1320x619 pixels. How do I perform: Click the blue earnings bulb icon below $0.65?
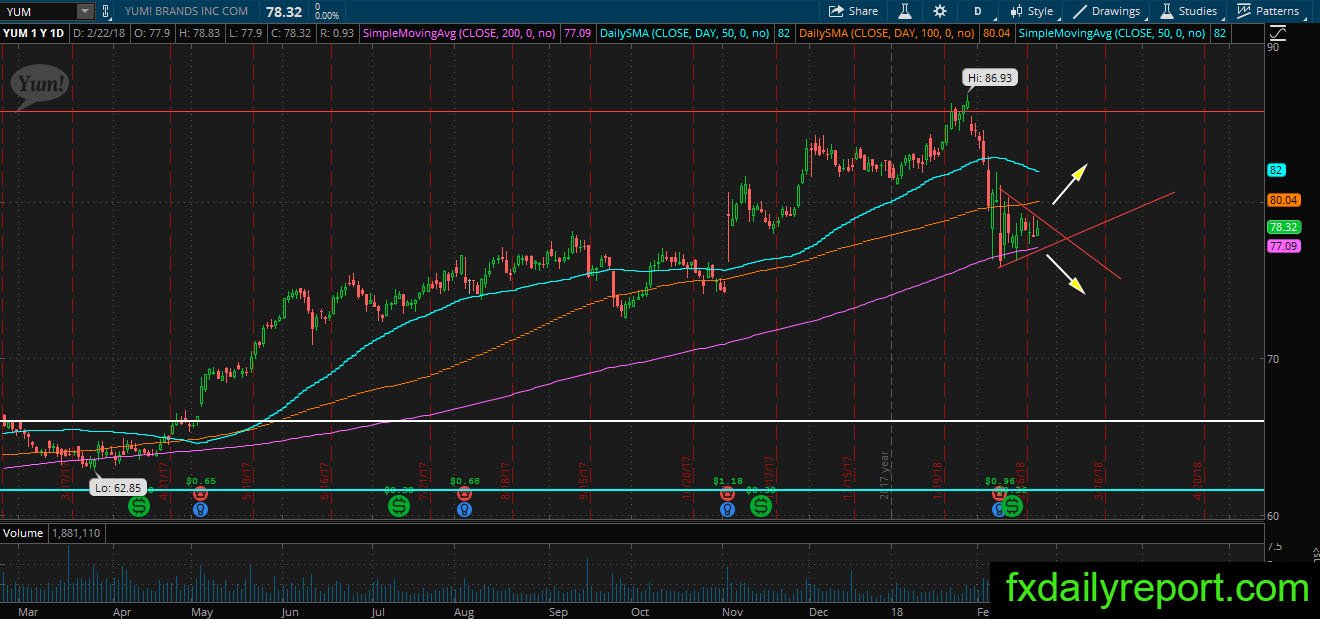pos(200,509)
